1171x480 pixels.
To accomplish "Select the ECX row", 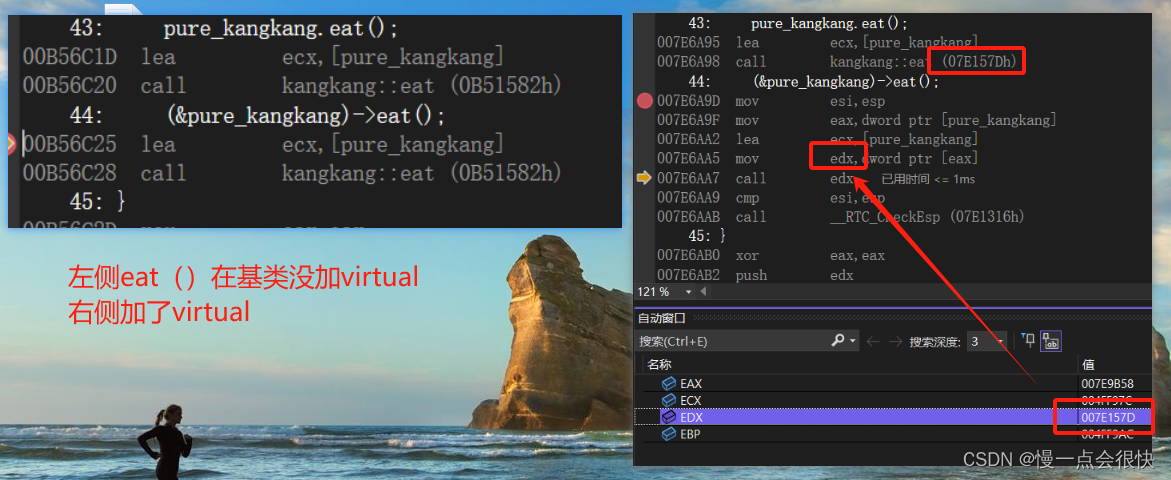I will [895, 401].
